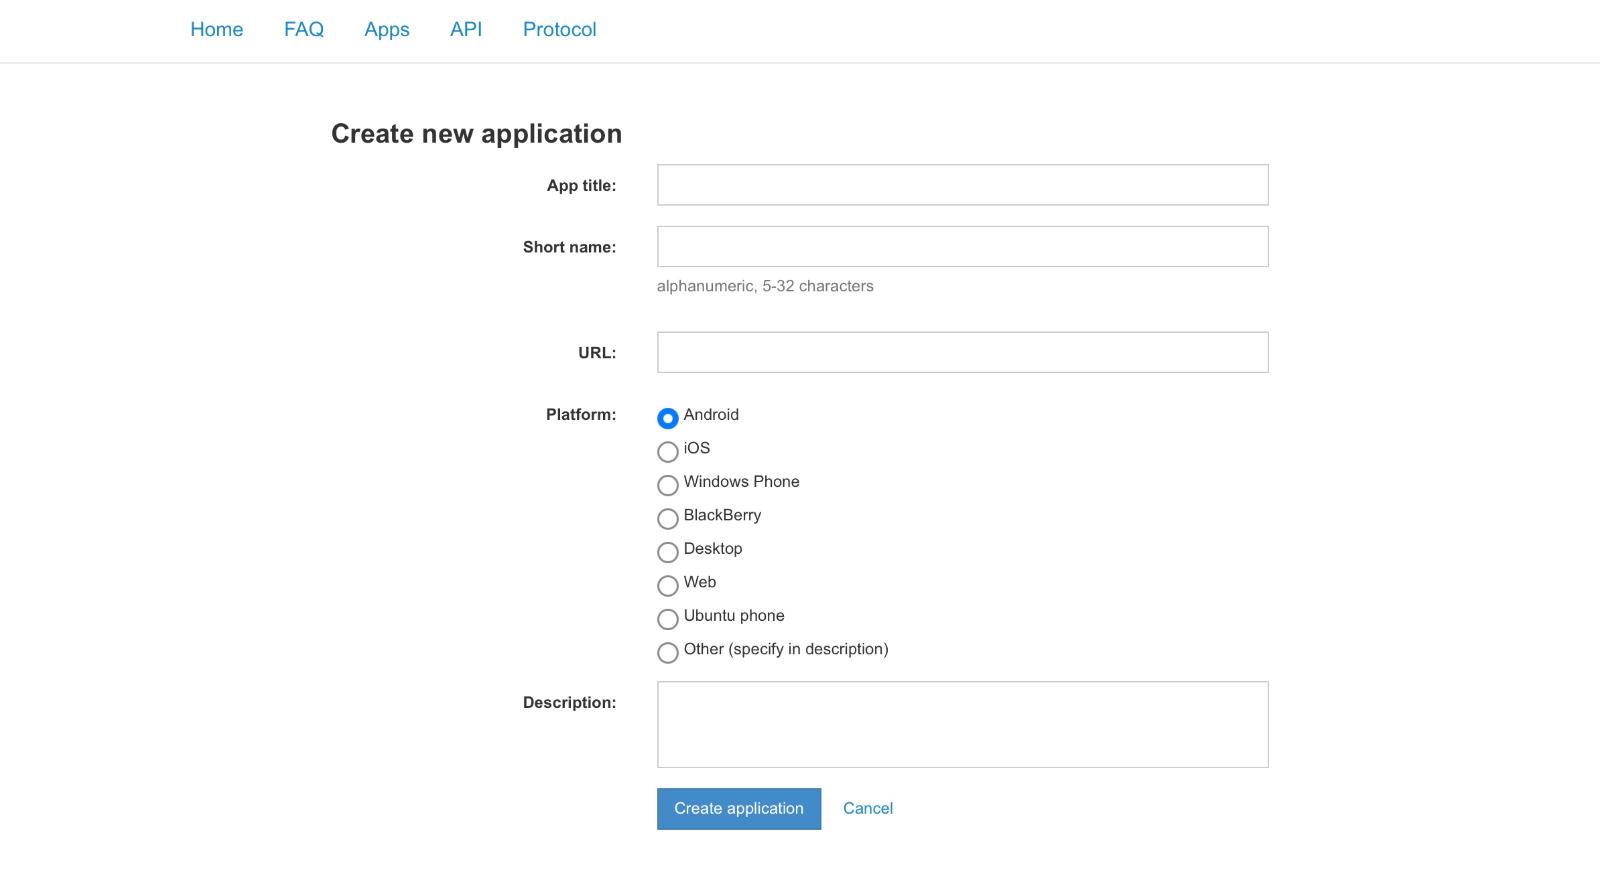This screenshot has height=882, width=1600.
Task: Select the Windows Phone radio option
Action: click(668, 485)
